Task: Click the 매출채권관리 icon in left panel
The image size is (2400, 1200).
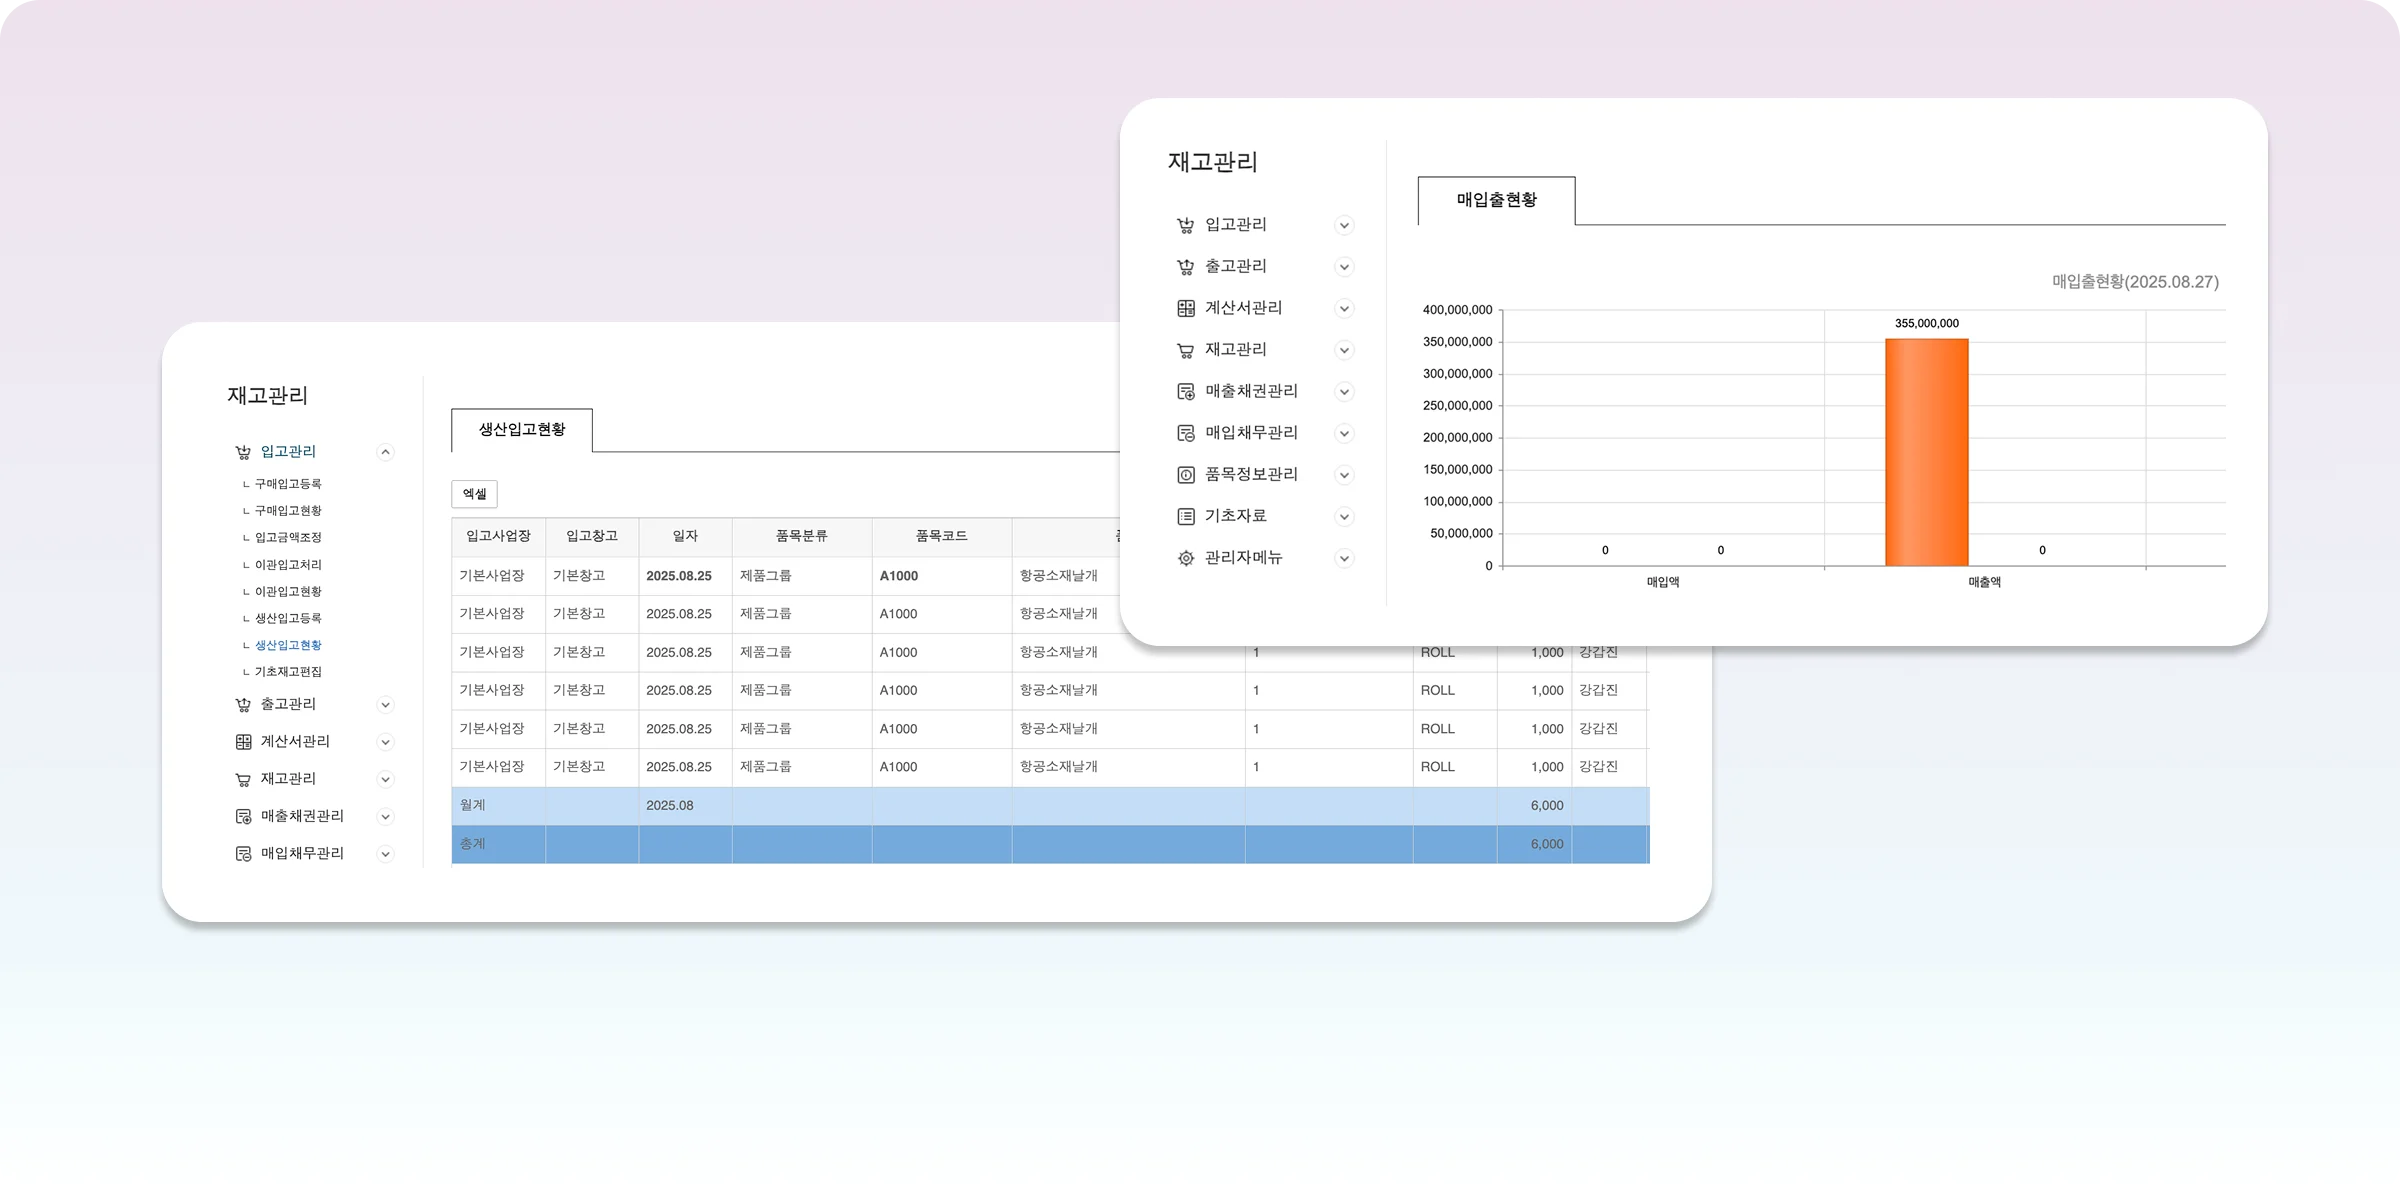Action: coord(243,816)
